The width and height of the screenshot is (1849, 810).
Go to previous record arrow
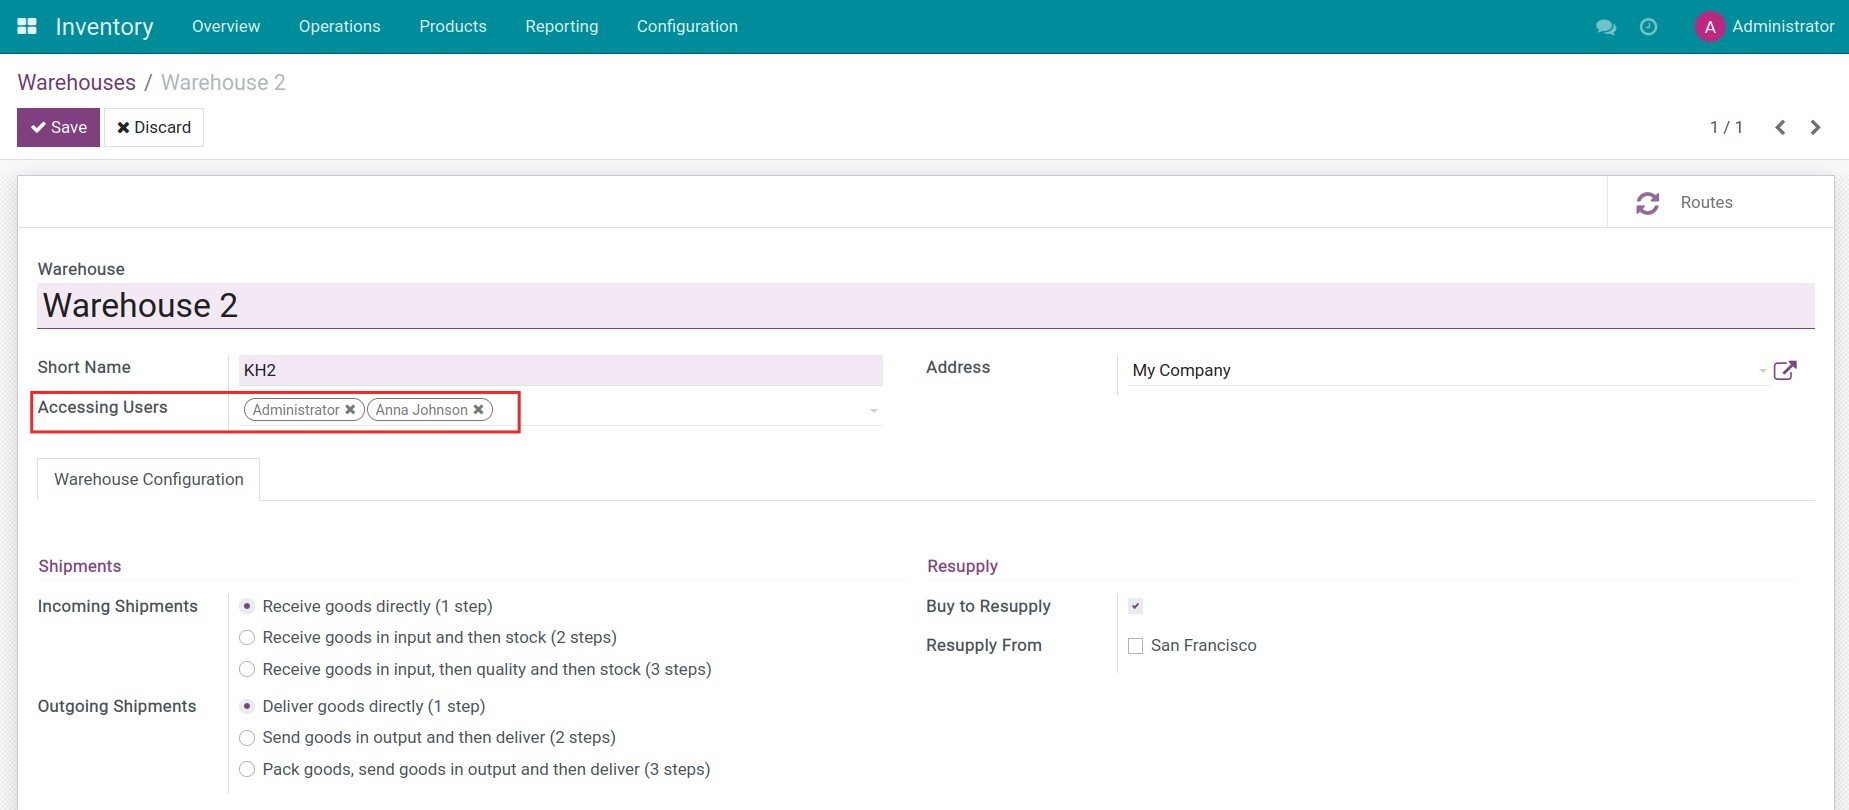(1780, 128)
